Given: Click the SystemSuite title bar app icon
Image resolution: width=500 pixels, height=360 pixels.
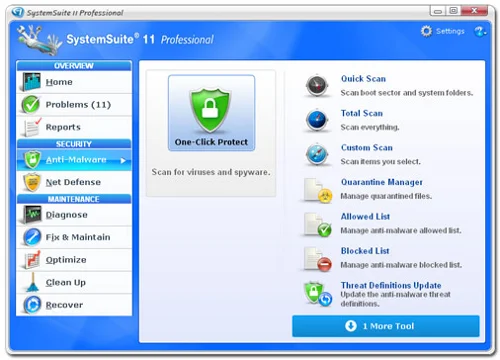Looking at the screenshot, I should tap(17, 12).
